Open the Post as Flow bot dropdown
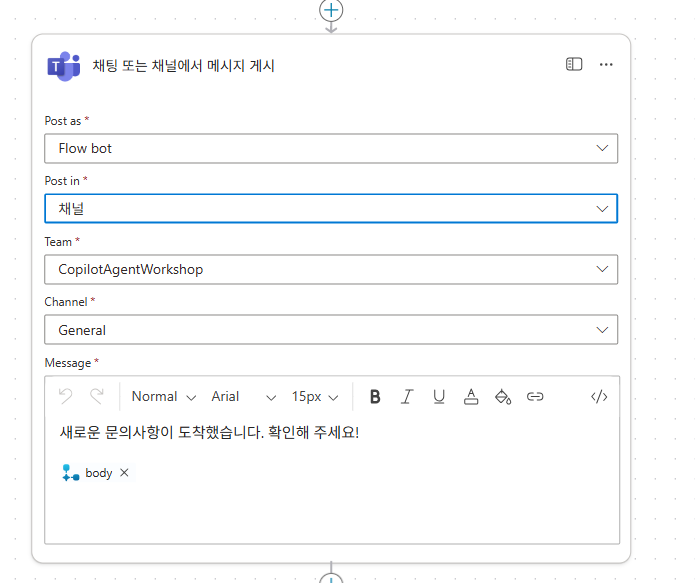This screenshot has width=695, height=583. 331,149
